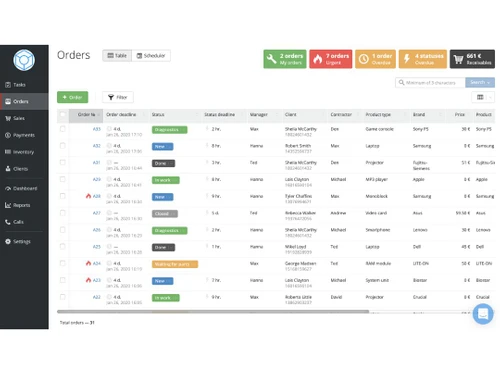This screenshot has width=500, height=375.
Task: Select checkbox for order A33
Action: click(63, 129)
